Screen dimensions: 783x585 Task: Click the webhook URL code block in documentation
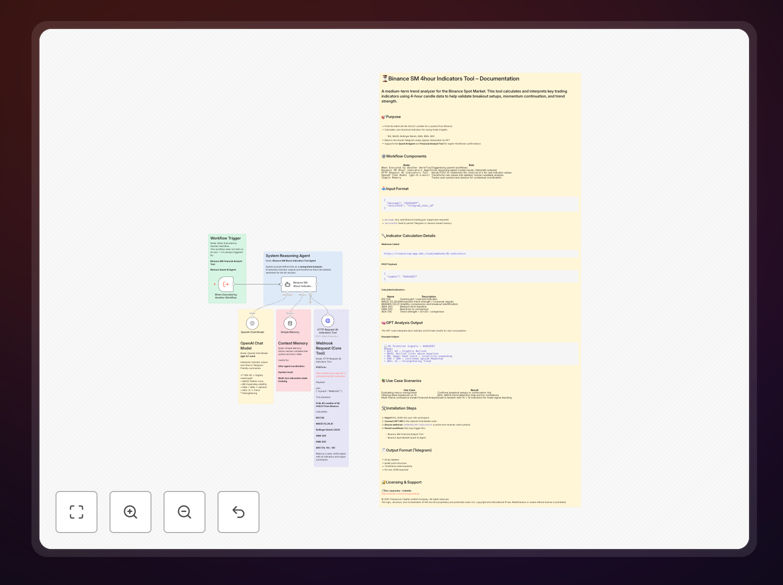click(479, 254)
